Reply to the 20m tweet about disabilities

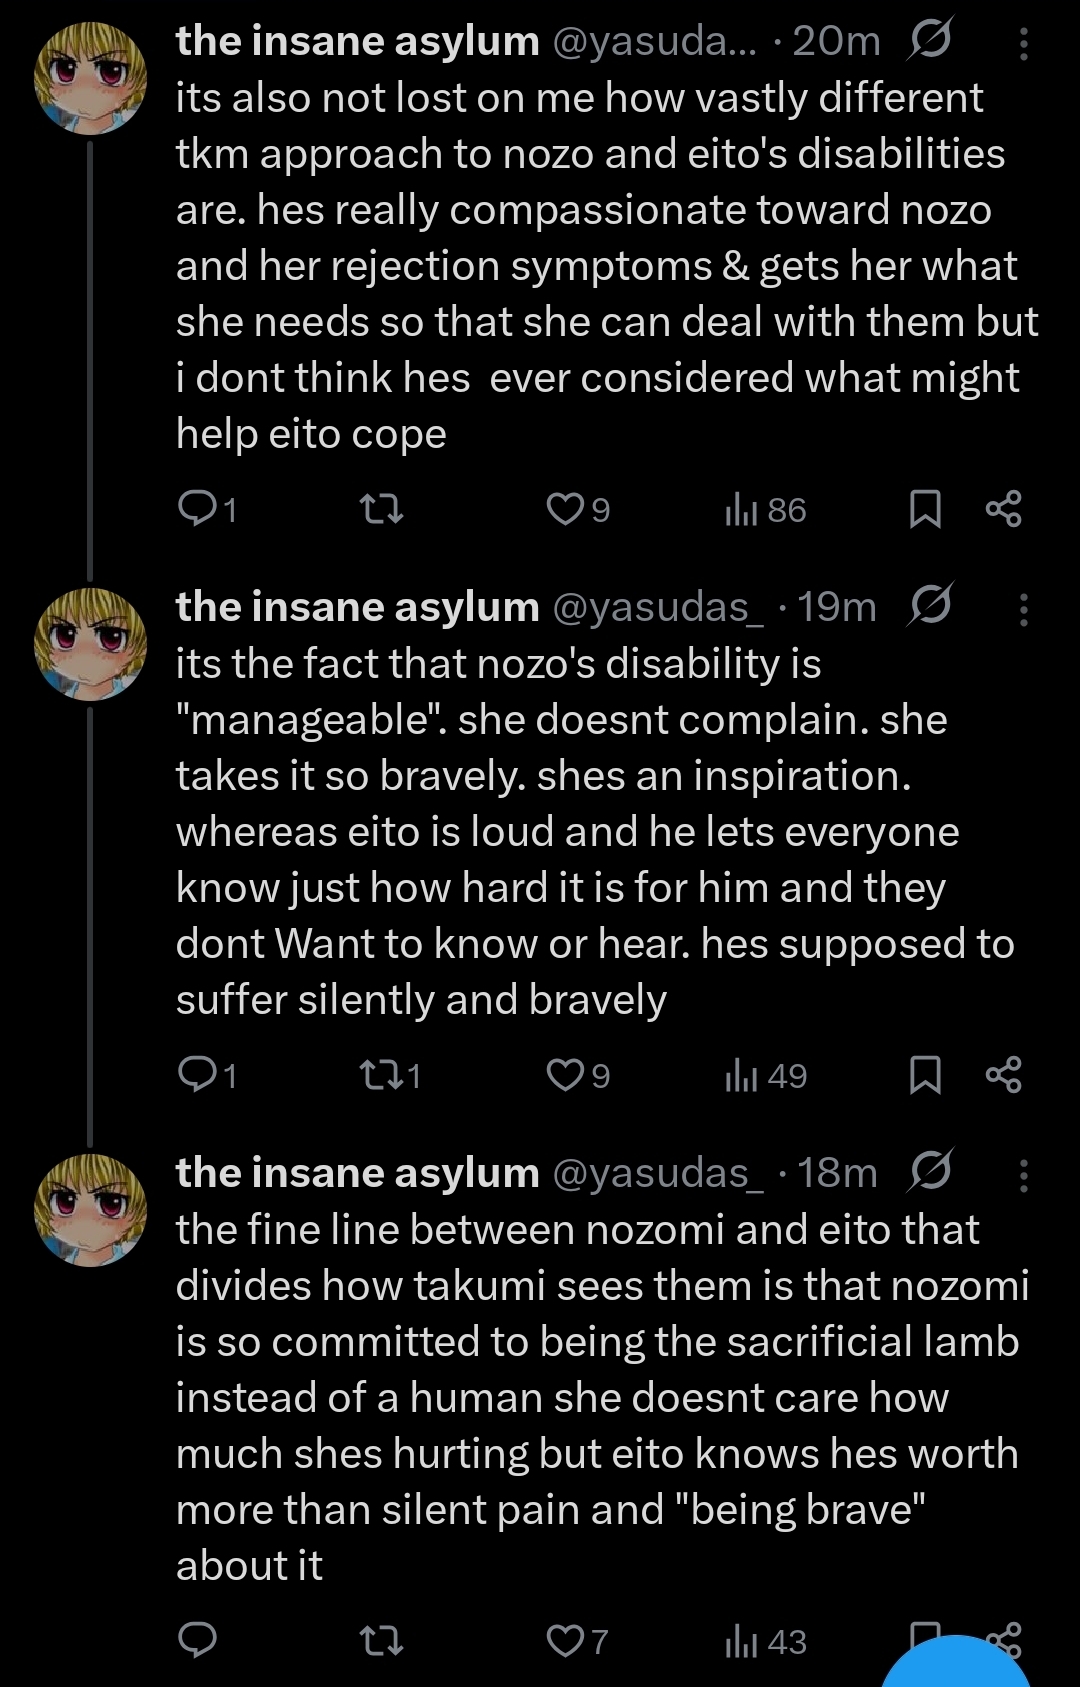(x=197, y=510)
